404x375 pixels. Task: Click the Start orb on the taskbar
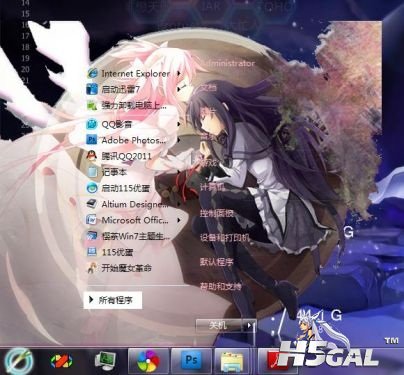[19, 361]
